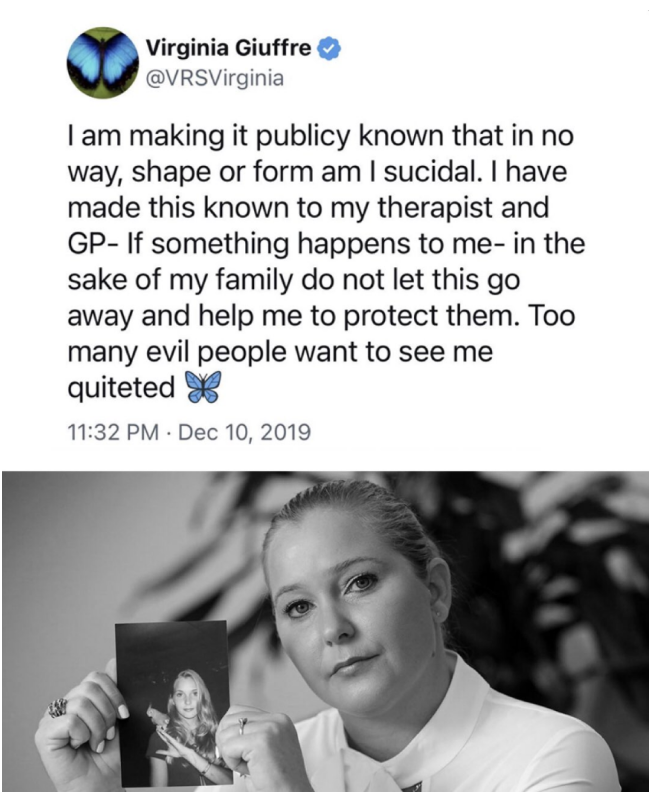Open the Virginia Giuffre display name

coord(229,48)
